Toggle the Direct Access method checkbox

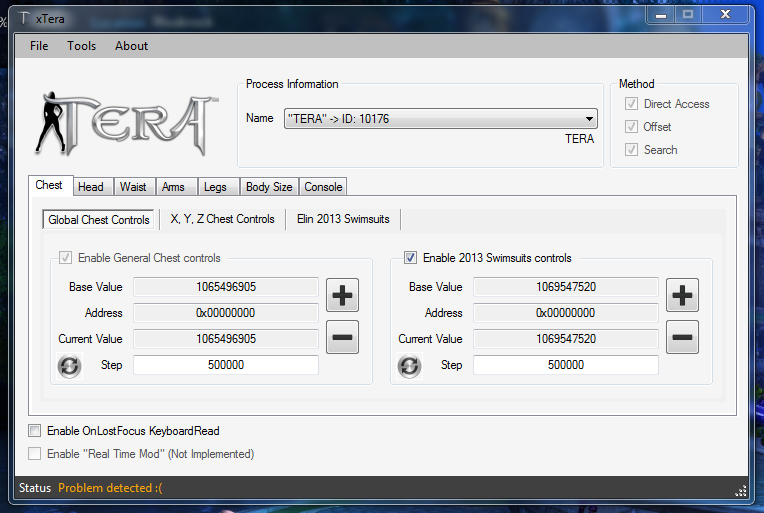631,104
